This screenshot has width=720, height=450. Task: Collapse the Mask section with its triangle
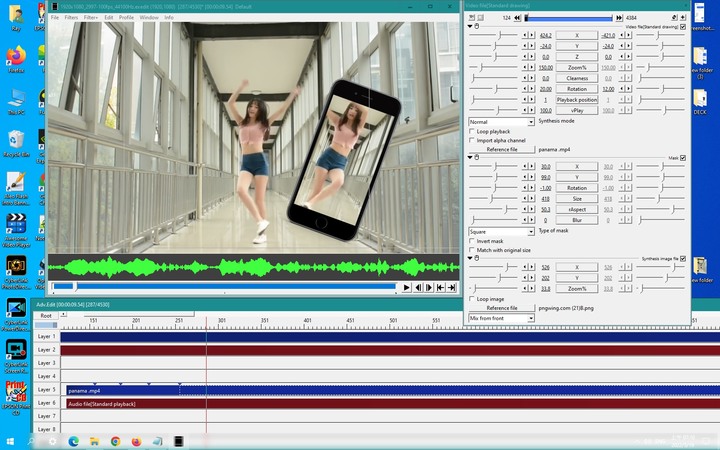tap(470, 158)
